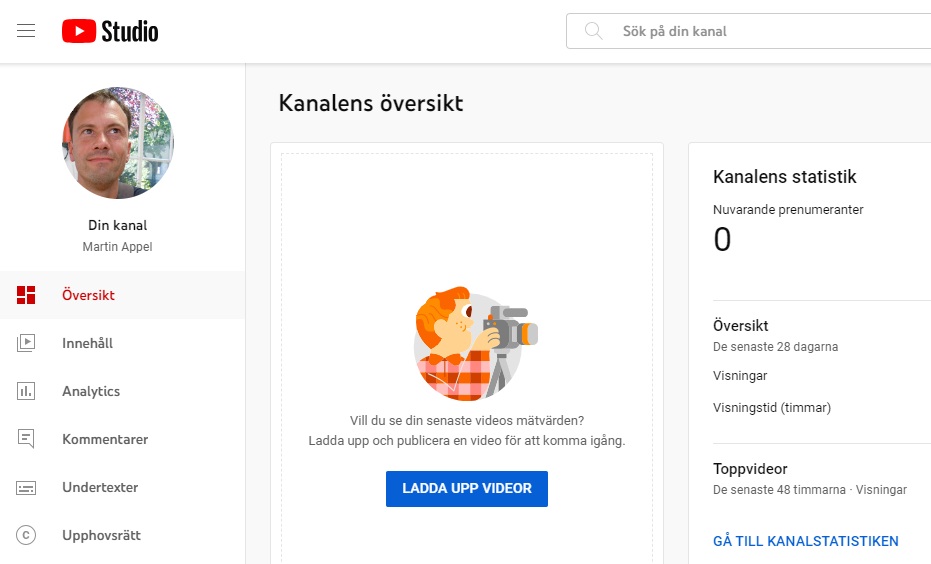Click the Innehåll content icon
Viewport: 931px width, 564px height.
[26, 343]
